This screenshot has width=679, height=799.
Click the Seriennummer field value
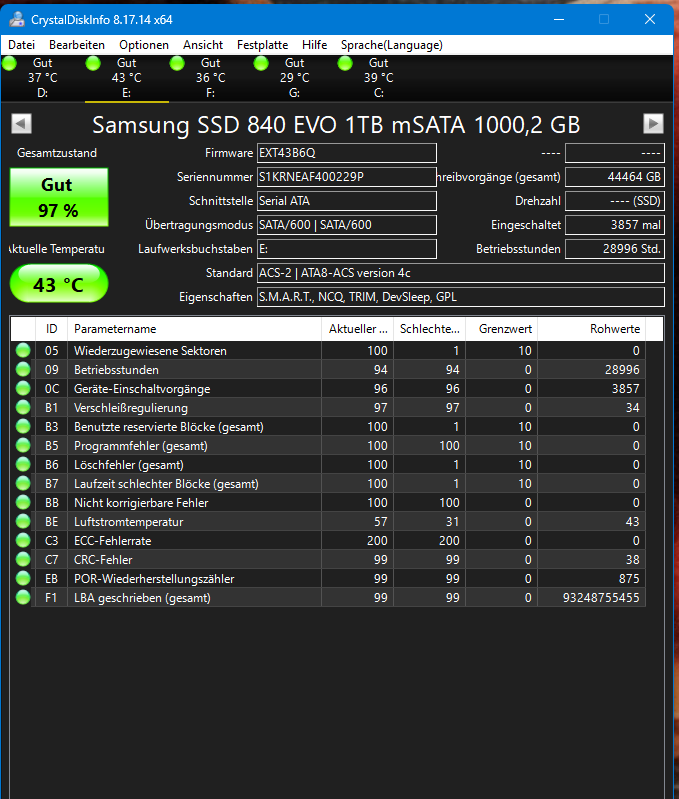[347, 177]
